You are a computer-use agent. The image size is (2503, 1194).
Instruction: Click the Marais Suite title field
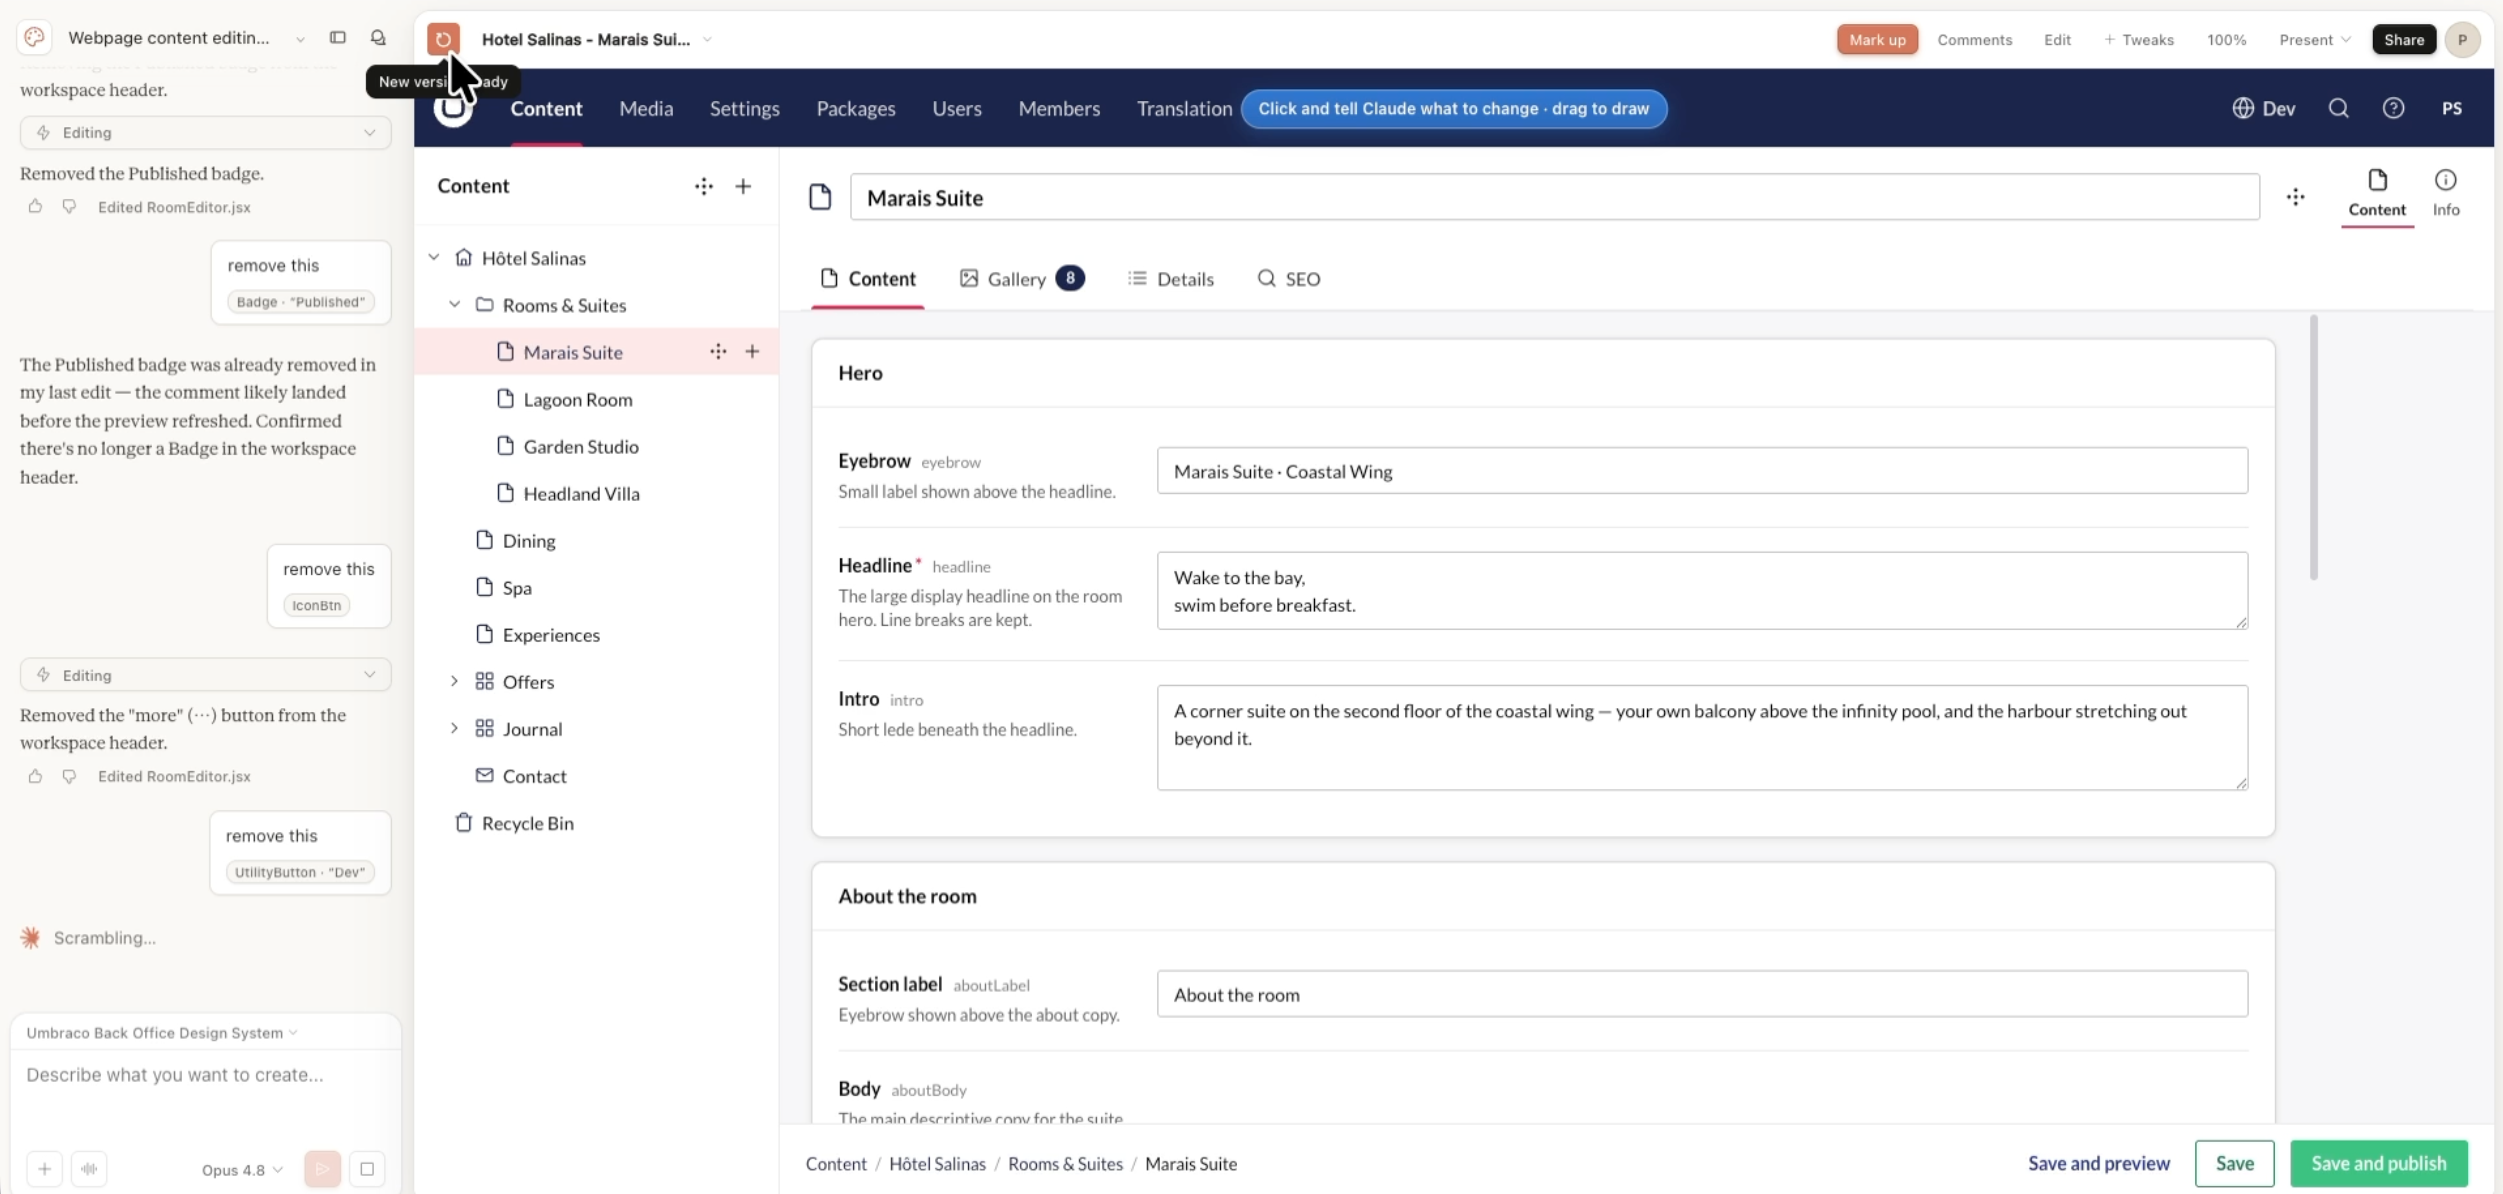[x=1554, y=197]
